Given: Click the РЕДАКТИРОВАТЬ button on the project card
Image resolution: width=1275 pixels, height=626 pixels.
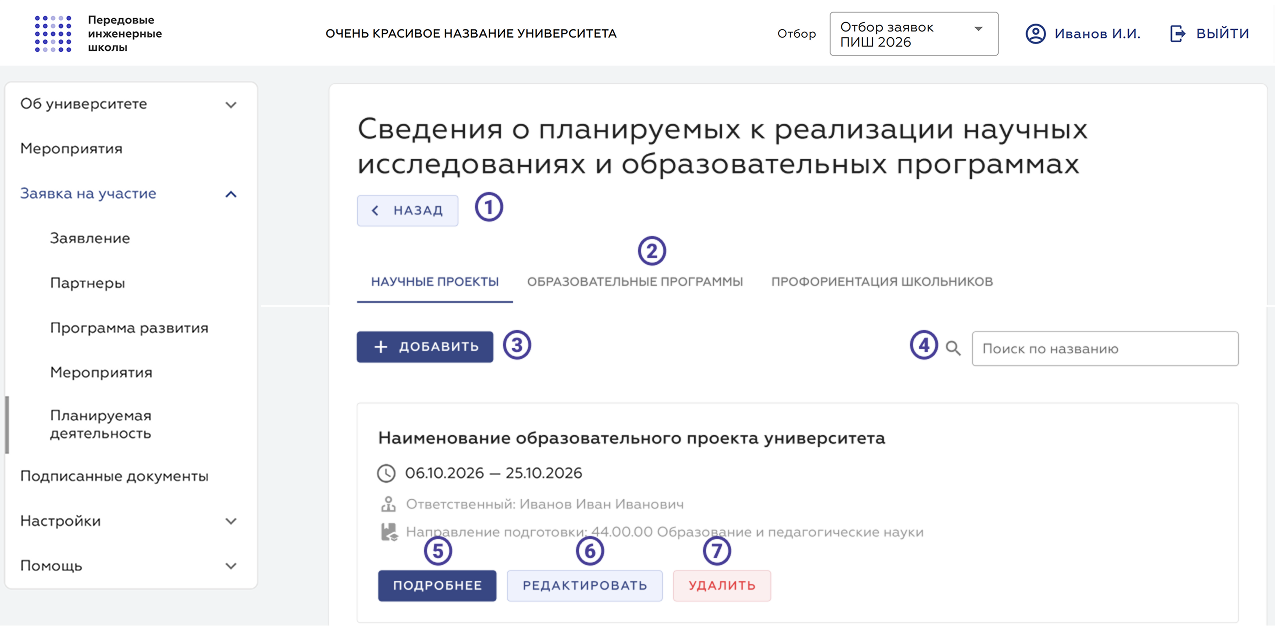Looking at the screenshot, I should click(x=585, y=585).
